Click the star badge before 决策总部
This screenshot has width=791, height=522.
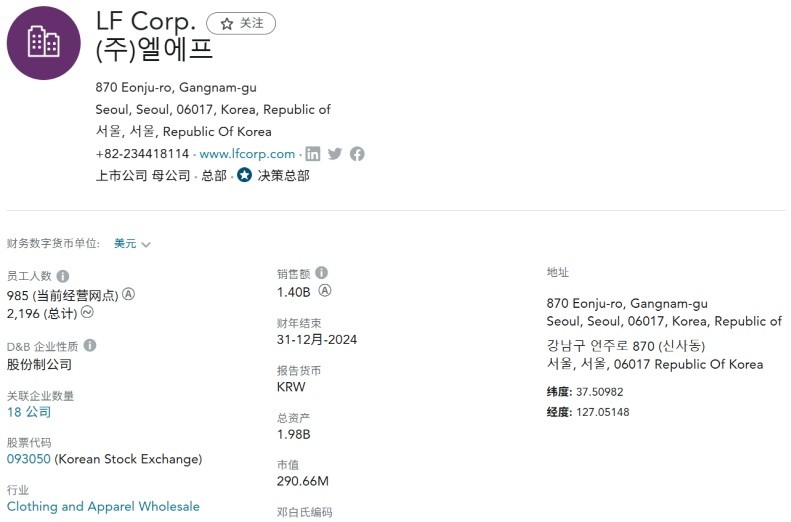click(x=244, y=175)
